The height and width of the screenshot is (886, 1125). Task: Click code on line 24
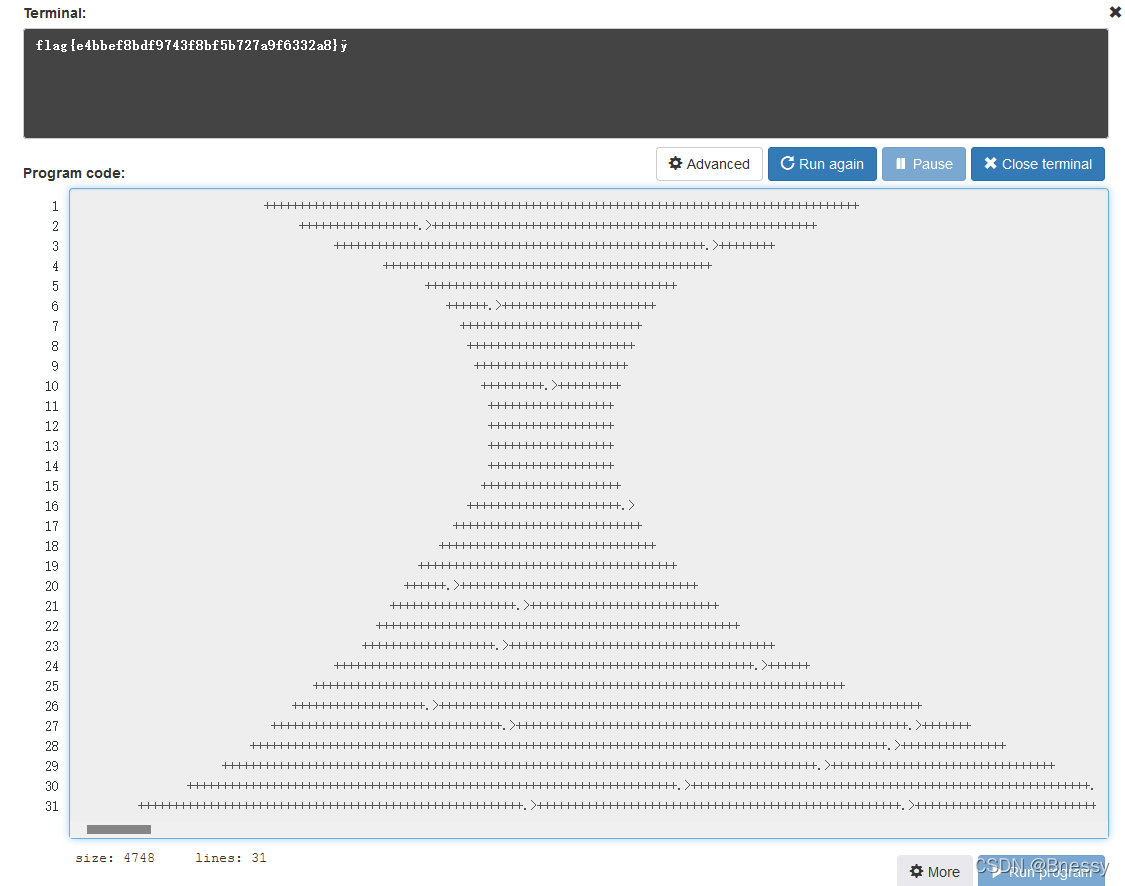point(572,666)
